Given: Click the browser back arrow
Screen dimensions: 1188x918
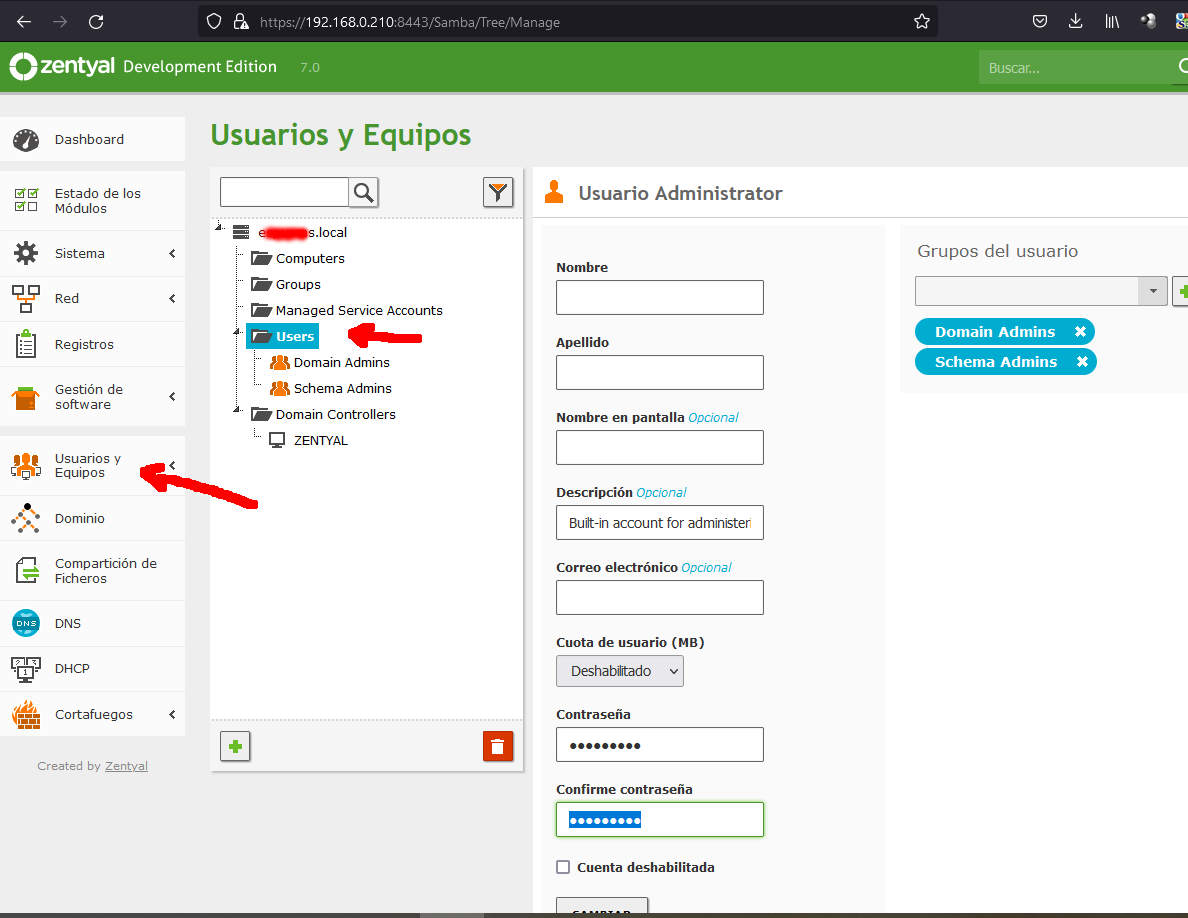Looking at the screenshot, I should [24, 22].
